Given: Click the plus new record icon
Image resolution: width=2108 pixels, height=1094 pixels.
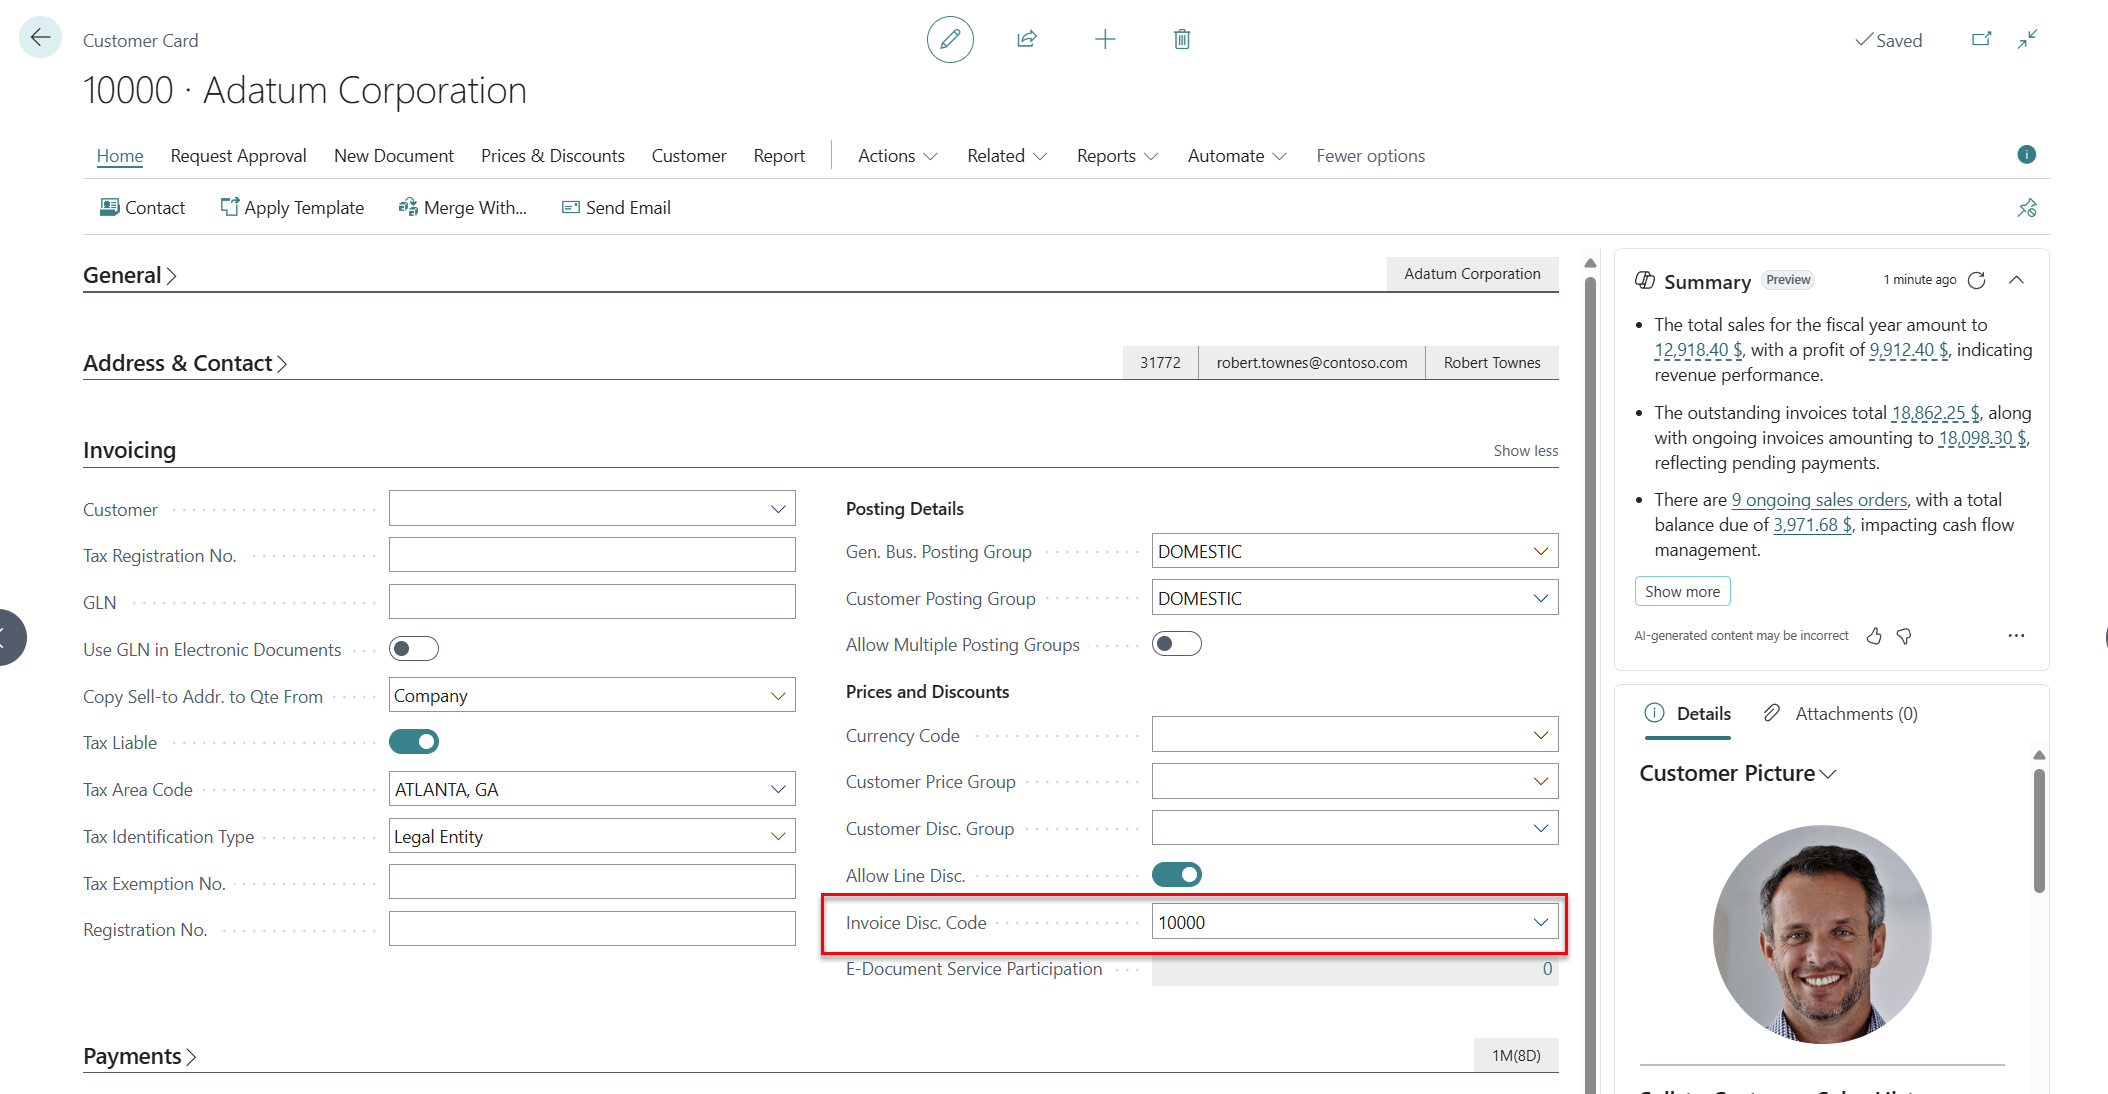Looking at the screenshot, I should 1105,39.
